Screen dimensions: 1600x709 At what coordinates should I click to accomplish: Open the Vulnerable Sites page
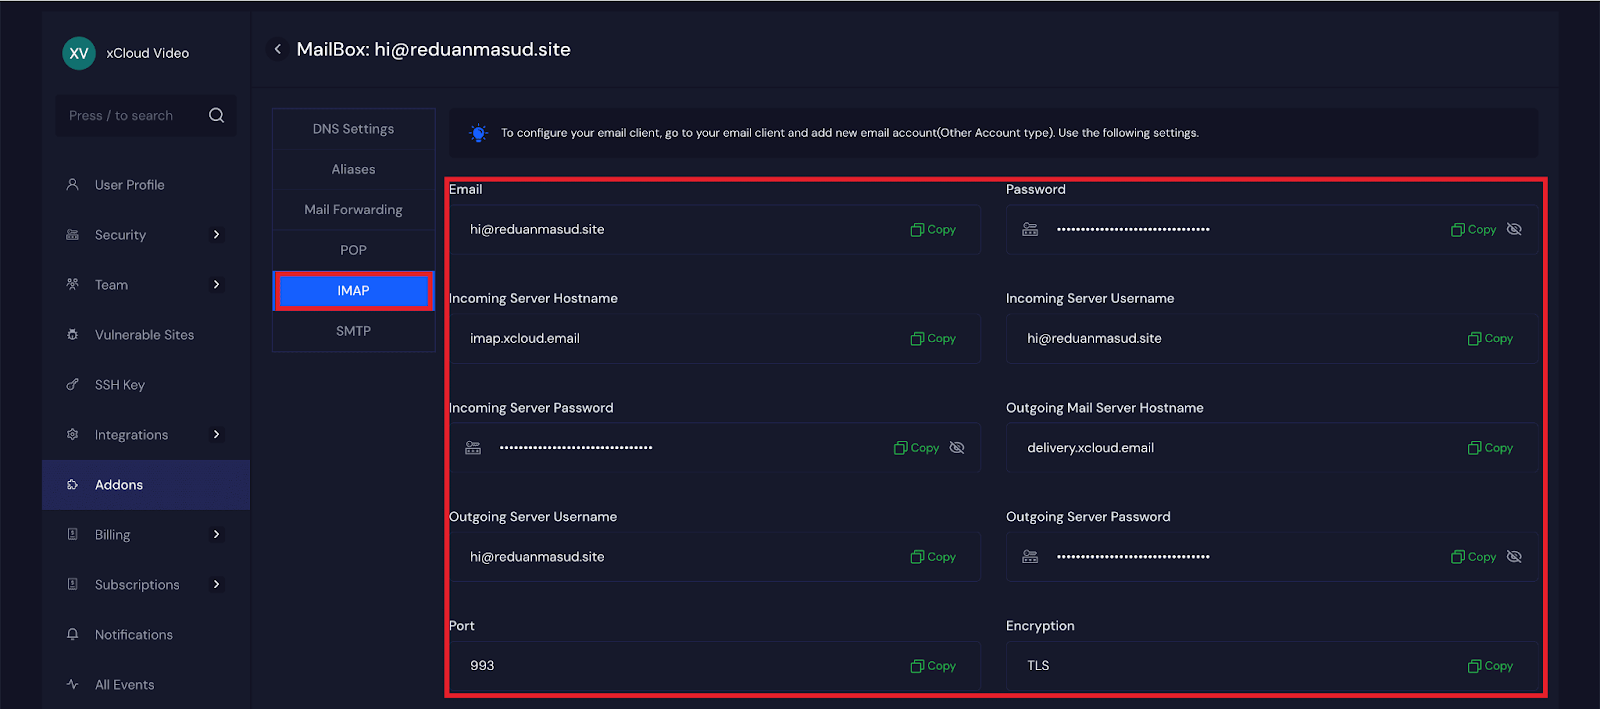click(x=144, y=335)
